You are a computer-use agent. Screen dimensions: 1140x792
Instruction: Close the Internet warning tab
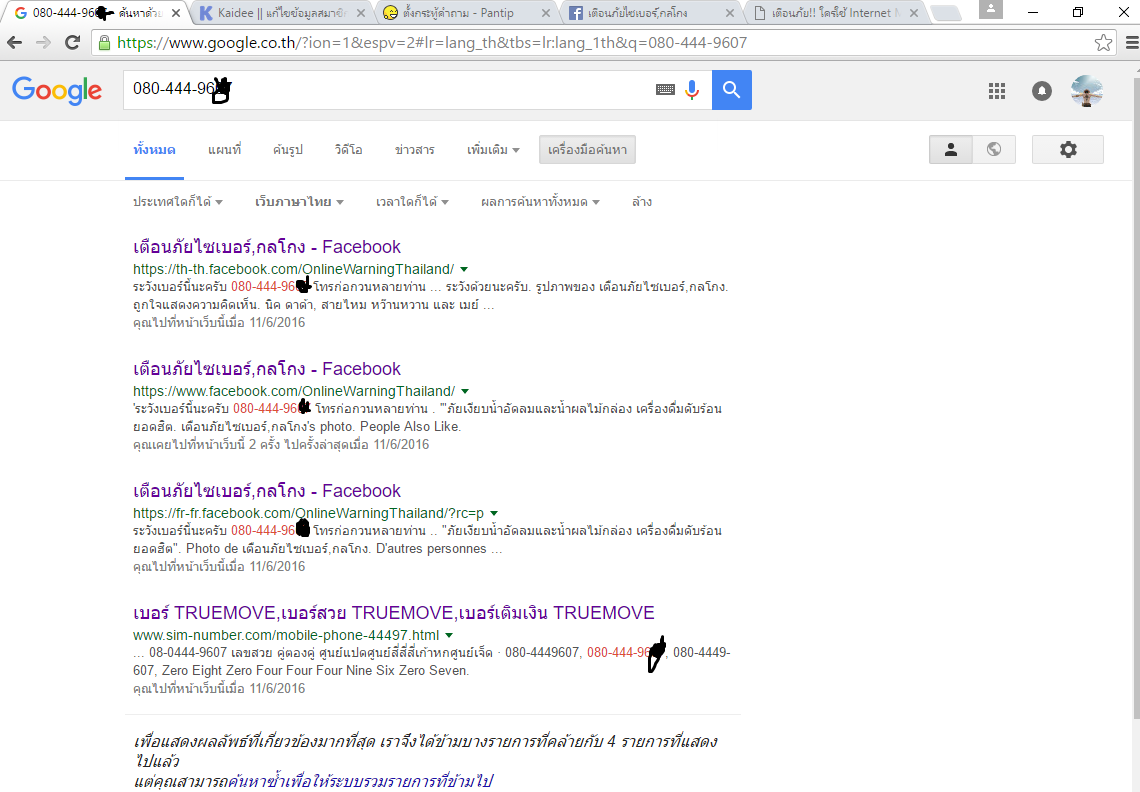[x=914, y=13]
